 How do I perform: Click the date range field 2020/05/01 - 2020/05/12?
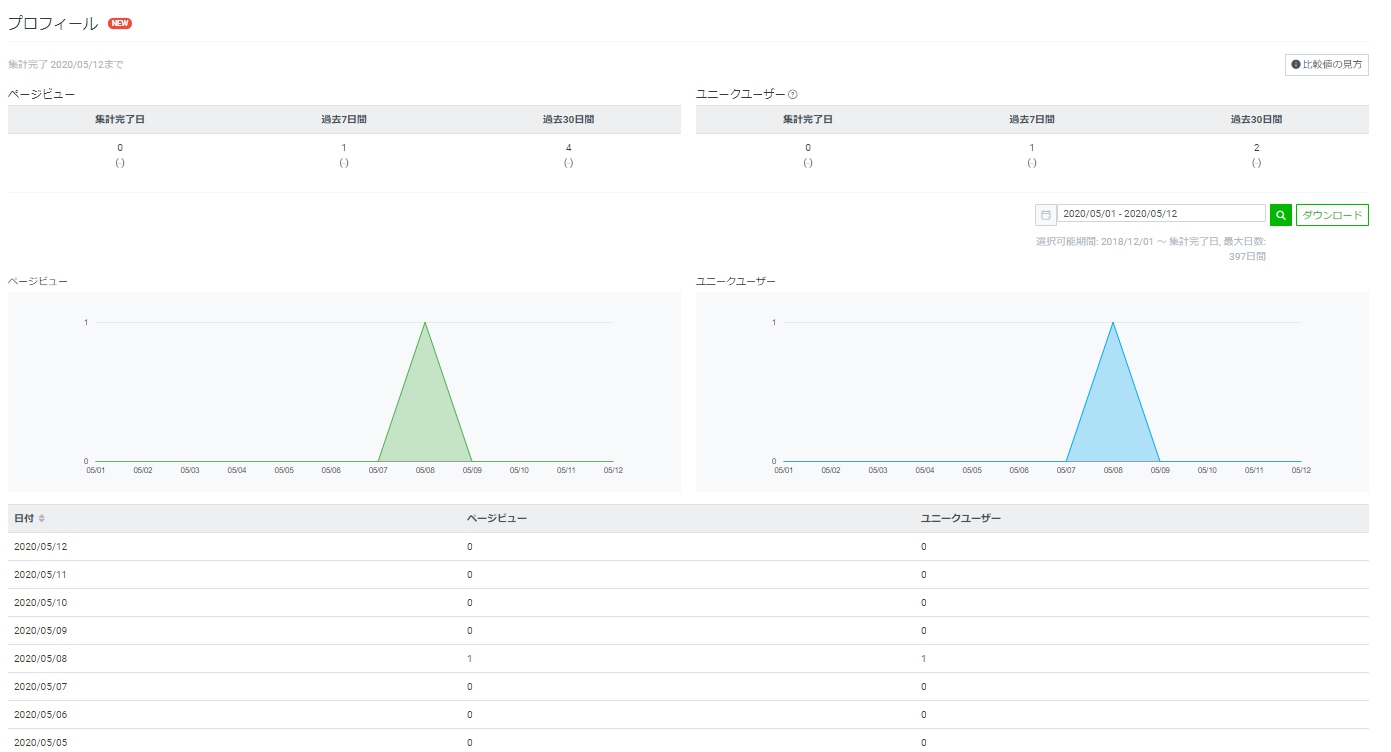pyautogui.click(x=1160, y=213)
